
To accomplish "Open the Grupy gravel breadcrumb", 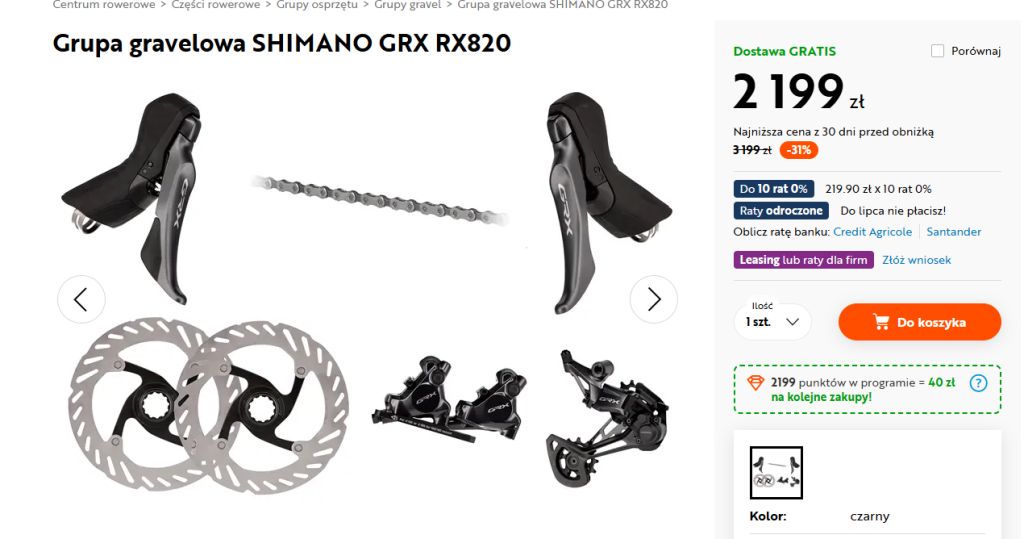I will pos(408,5).
